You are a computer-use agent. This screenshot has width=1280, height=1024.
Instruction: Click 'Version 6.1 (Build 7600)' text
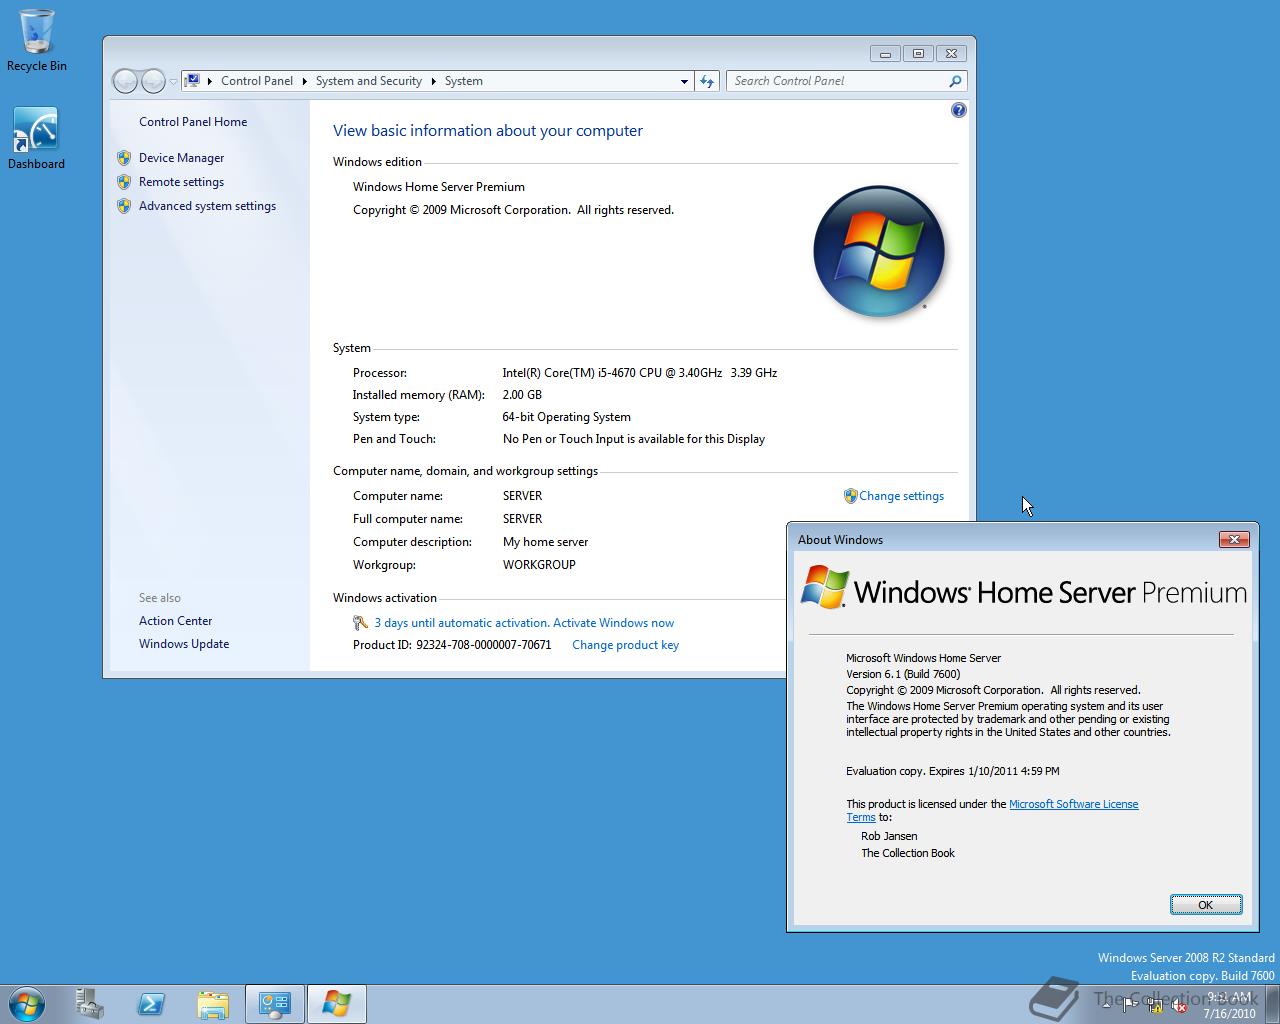pos(903,674)
